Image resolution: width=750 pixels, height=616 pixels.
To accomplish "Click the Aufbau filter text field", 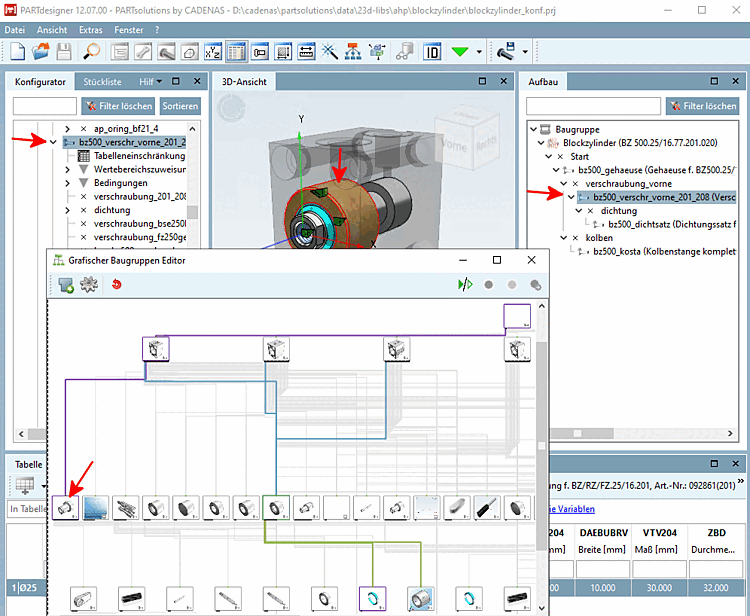I will pos(593,105).
